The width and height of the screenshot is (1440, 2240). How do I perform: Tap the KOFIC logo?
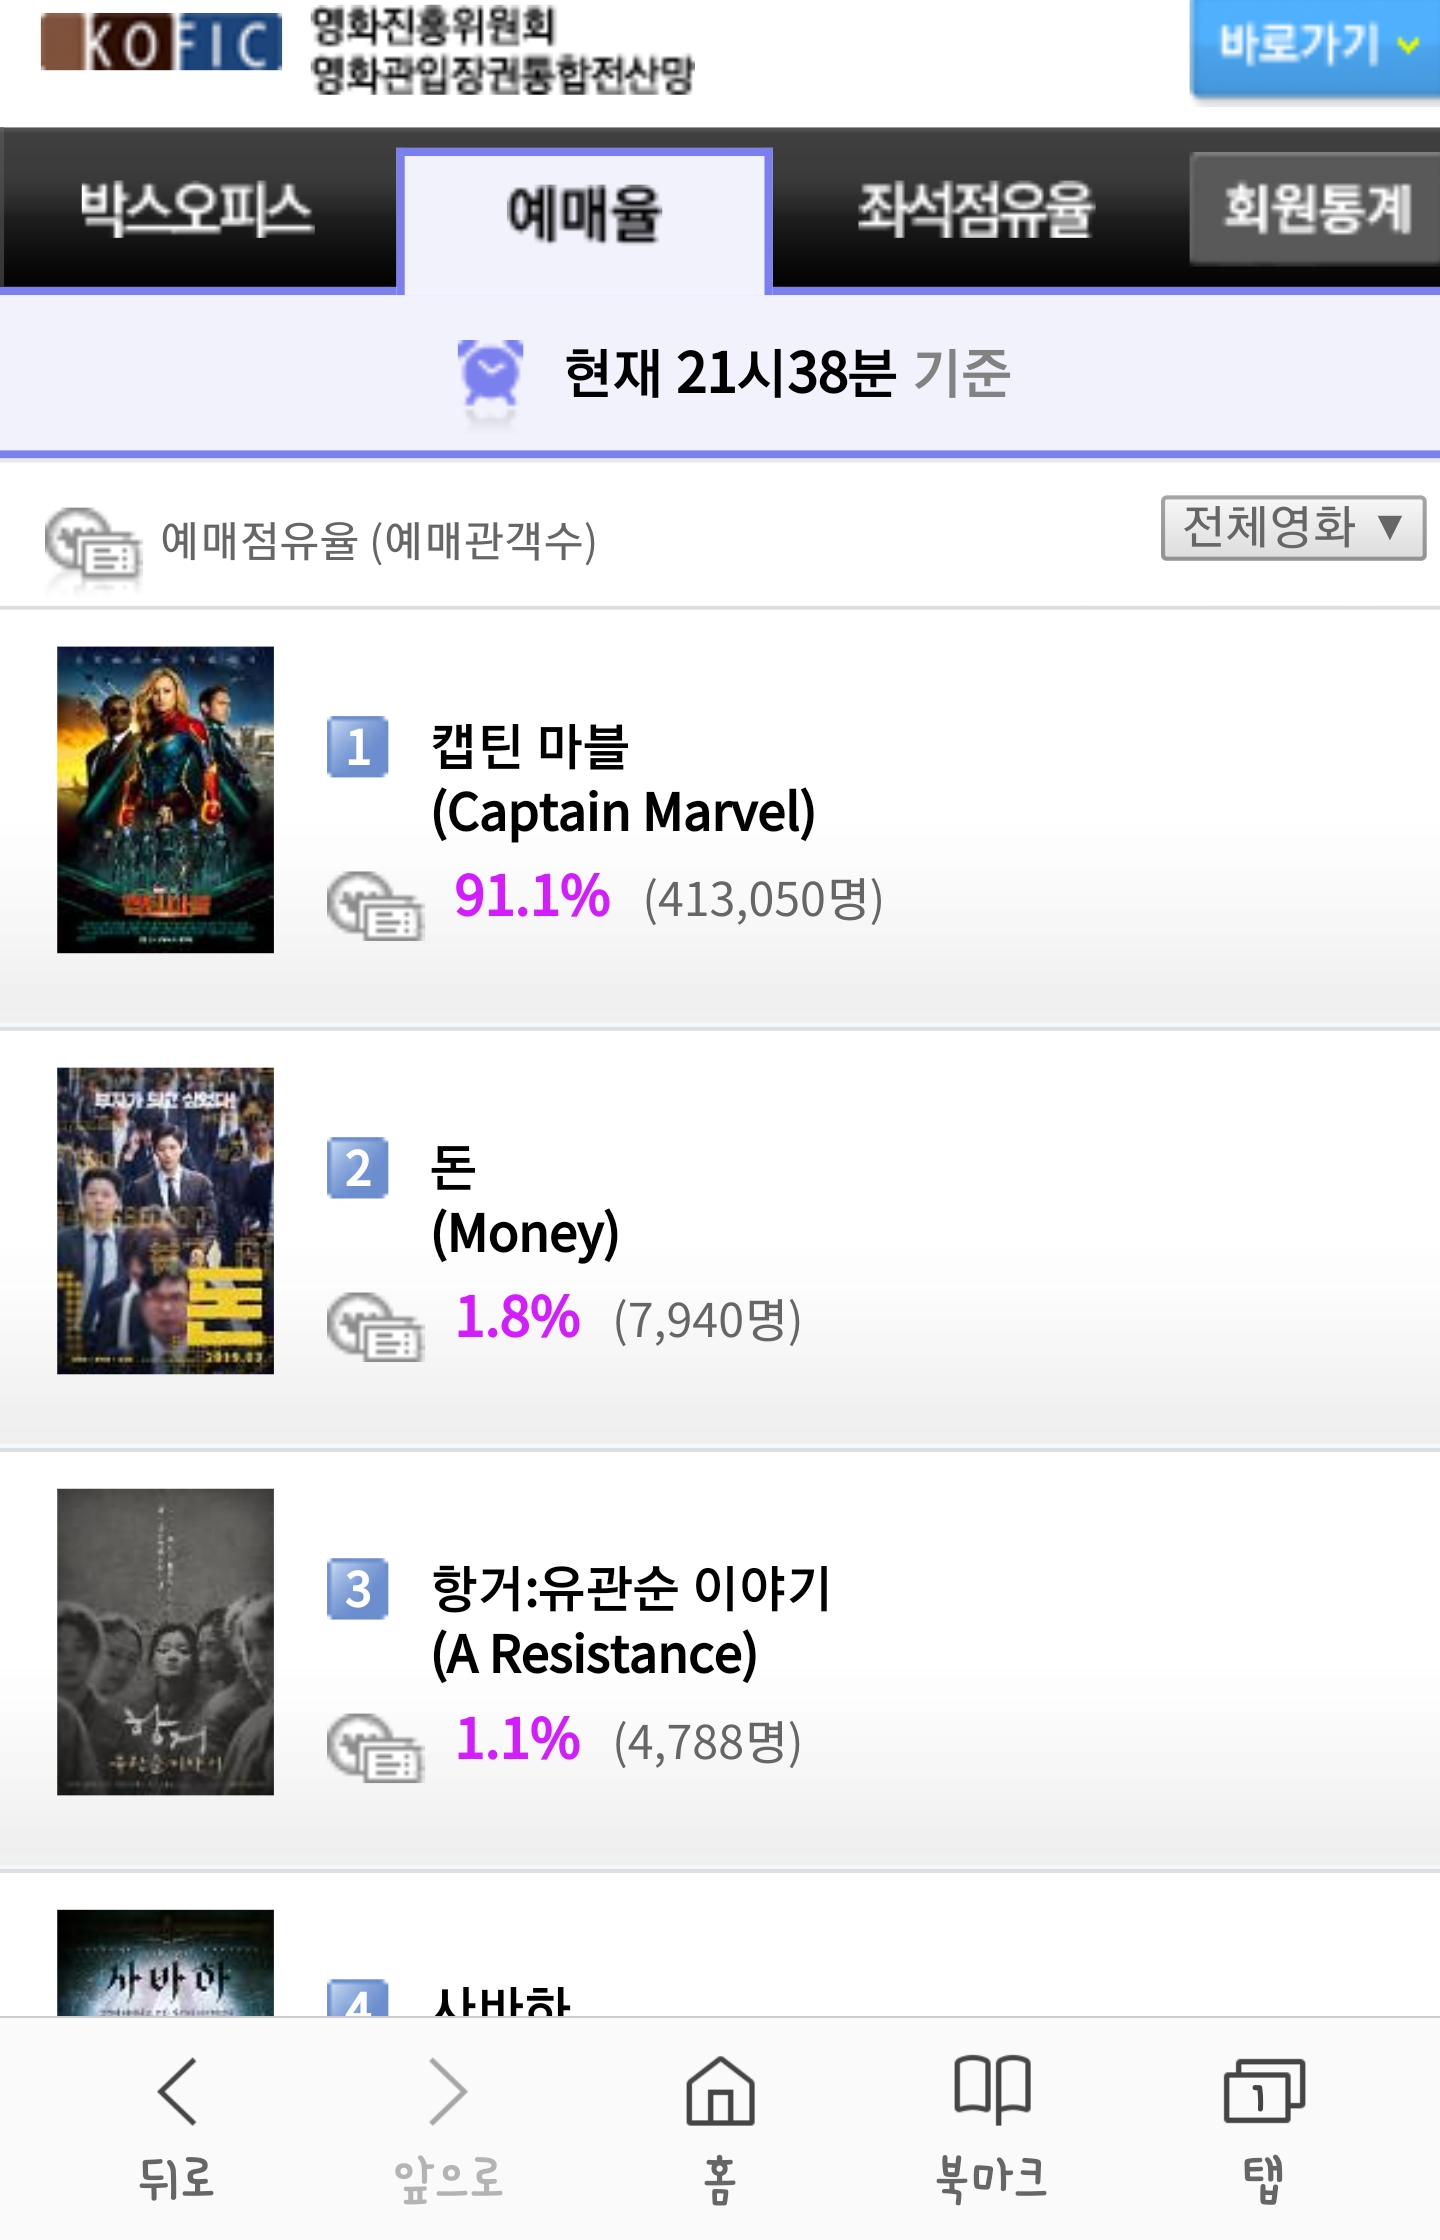click(161, 43)
